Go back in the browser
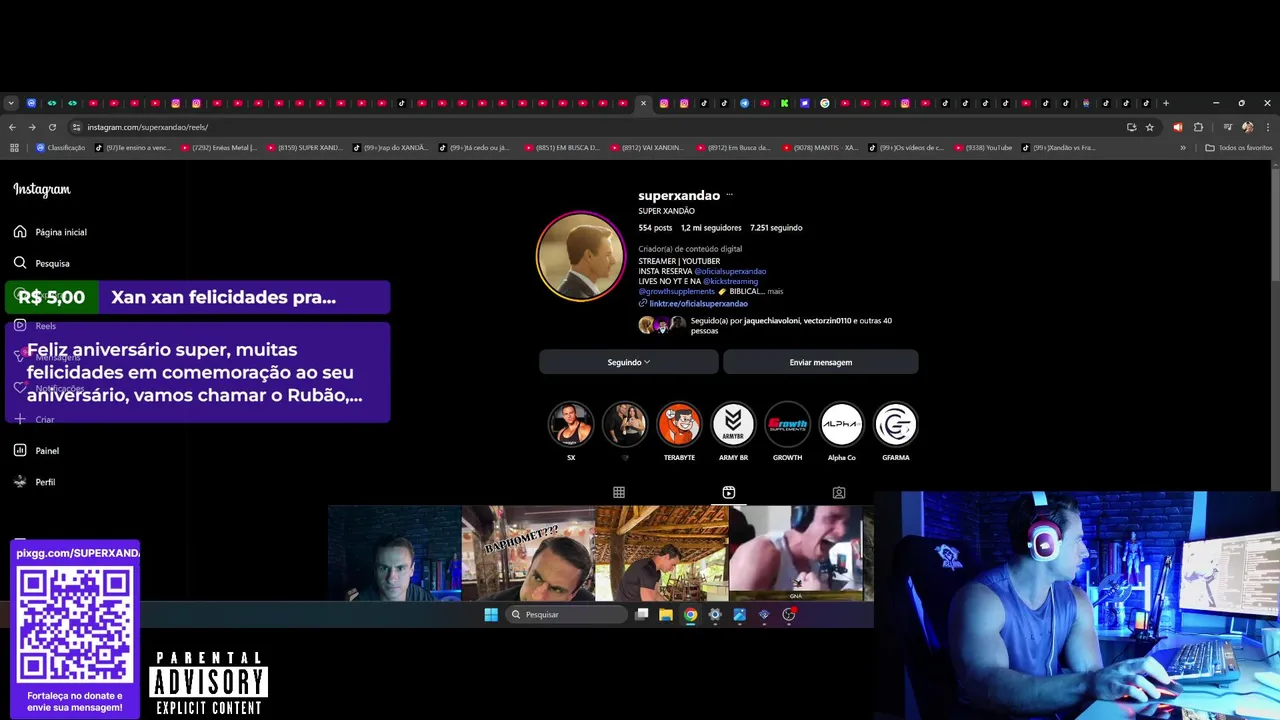 [x=12, y=127]
